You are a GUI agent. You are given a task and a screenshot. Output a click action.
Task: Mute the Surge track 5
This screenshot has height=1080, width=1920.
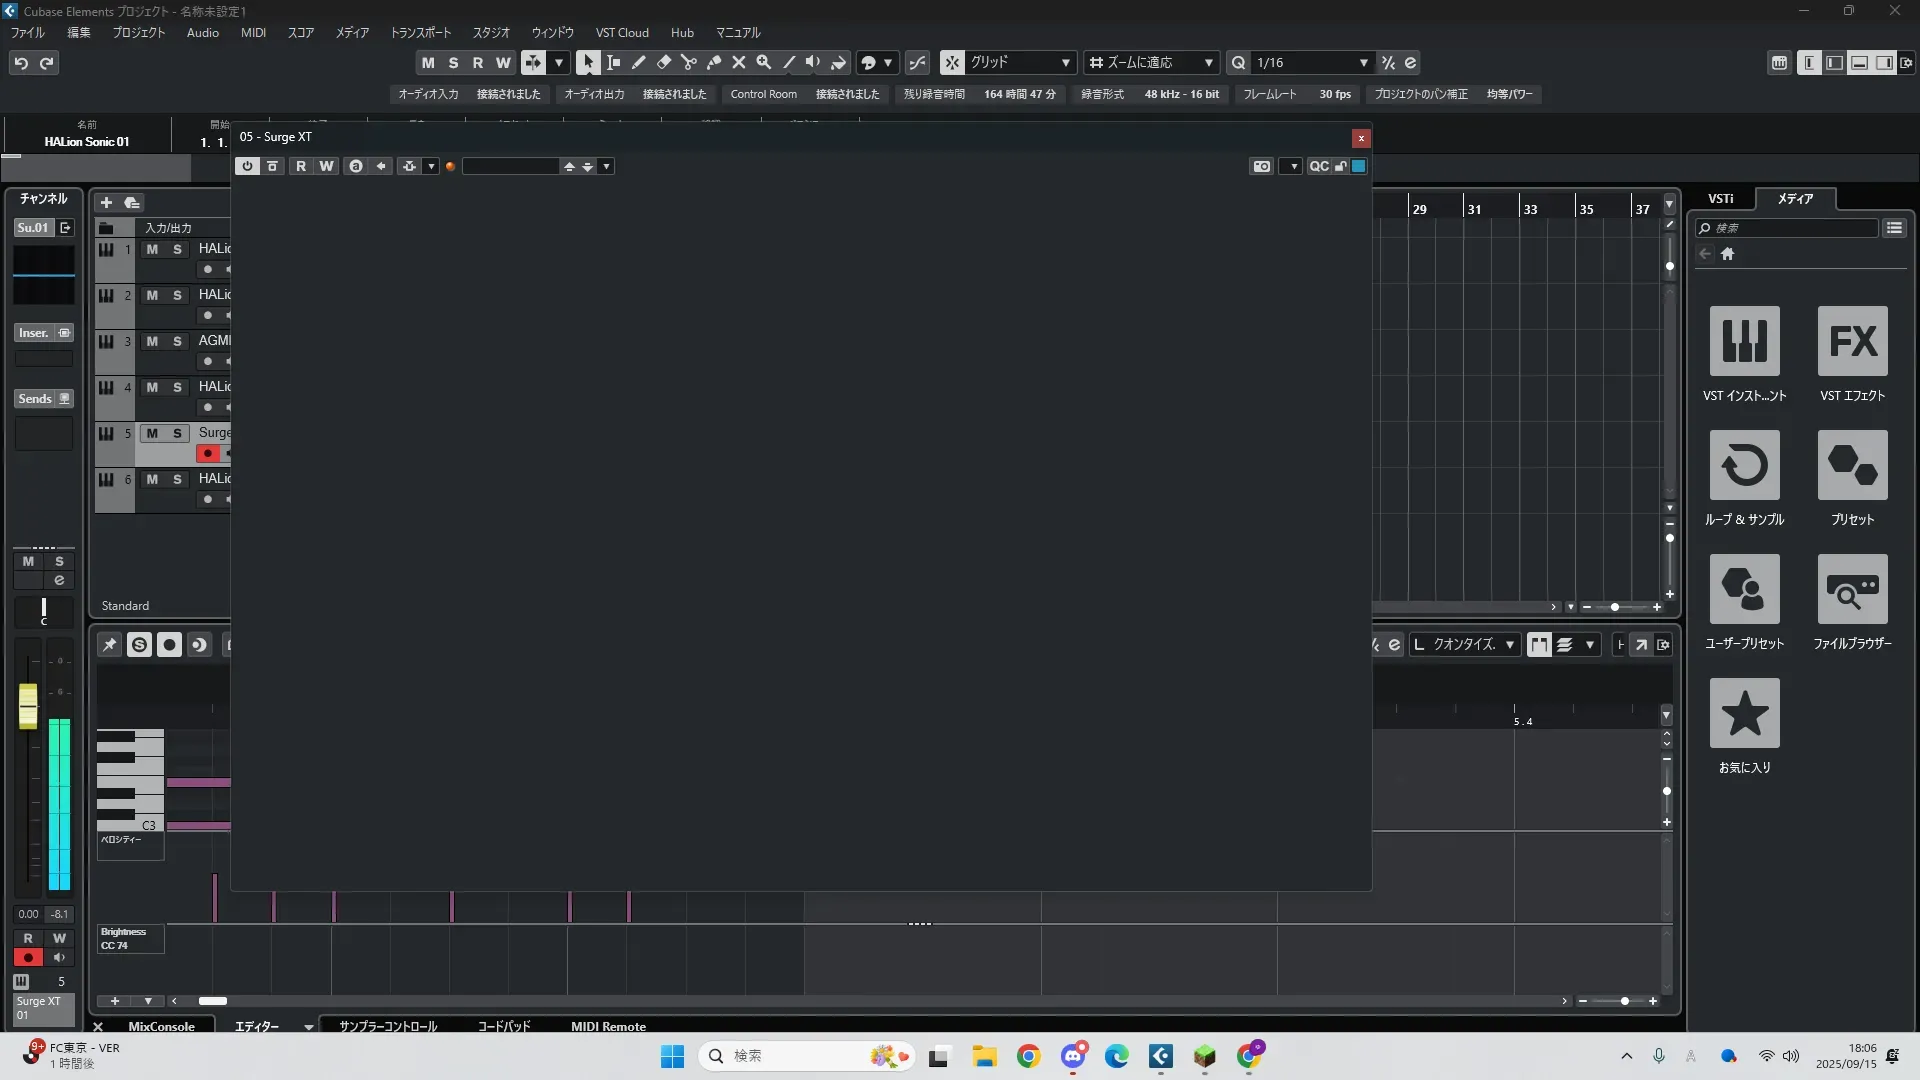[x=152, y=433]
